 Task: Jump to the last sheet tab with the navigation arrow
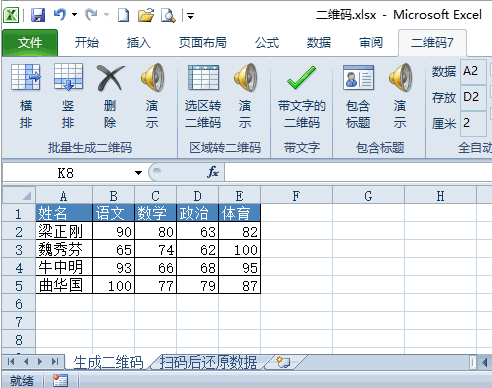point(55,362)
